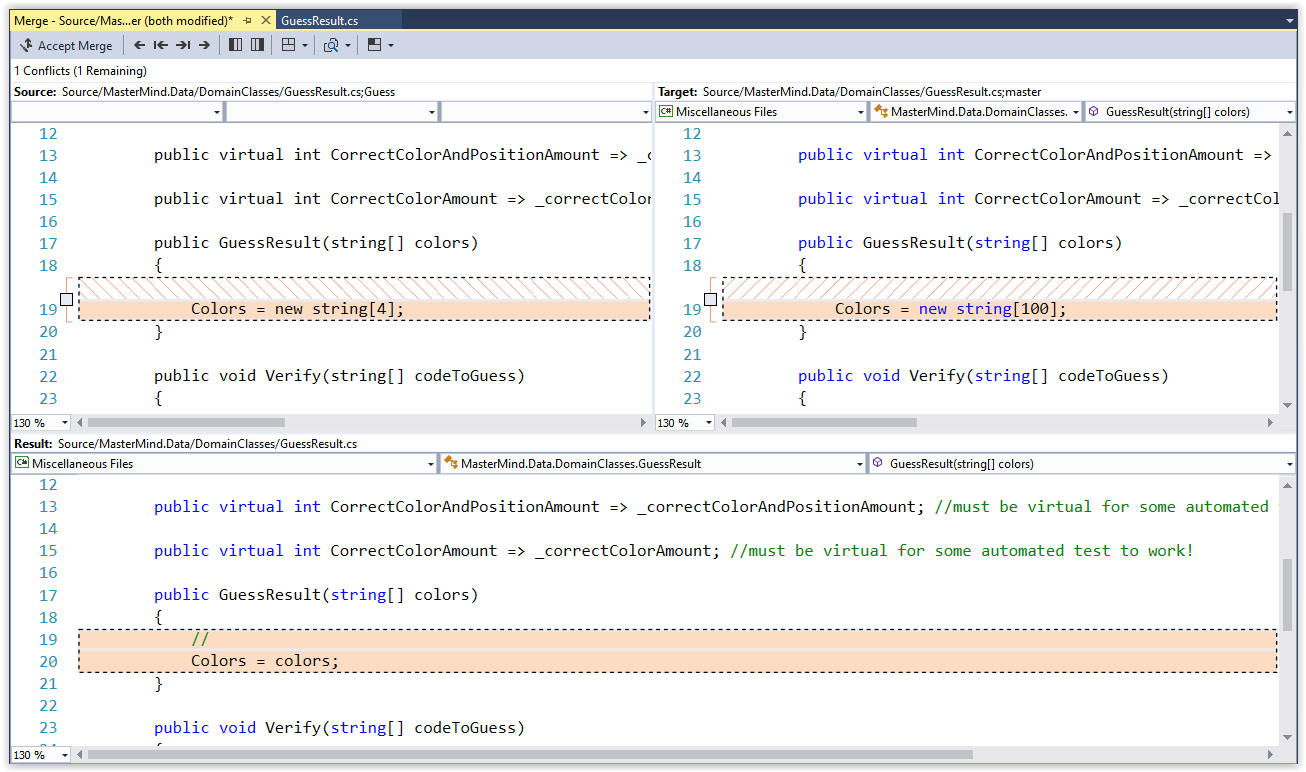Click 'public GuessResult(string[] colors)' in Target pane code

pos(960,243)
